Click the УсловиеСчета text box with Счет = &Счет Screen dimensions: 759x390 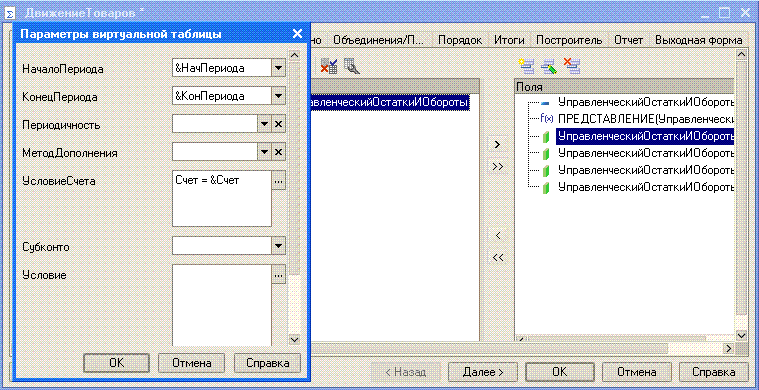(x=222, y=198)
